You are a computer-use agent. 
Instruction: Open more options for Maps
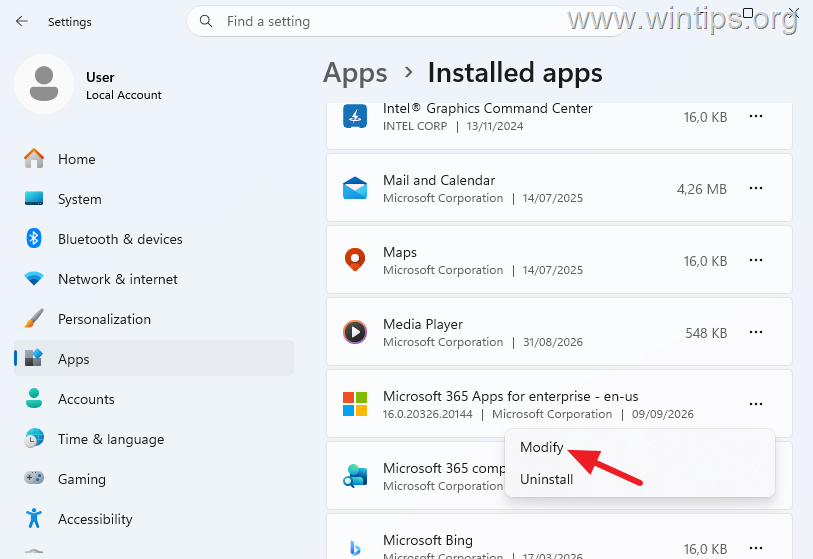click(x=756, y=260)
